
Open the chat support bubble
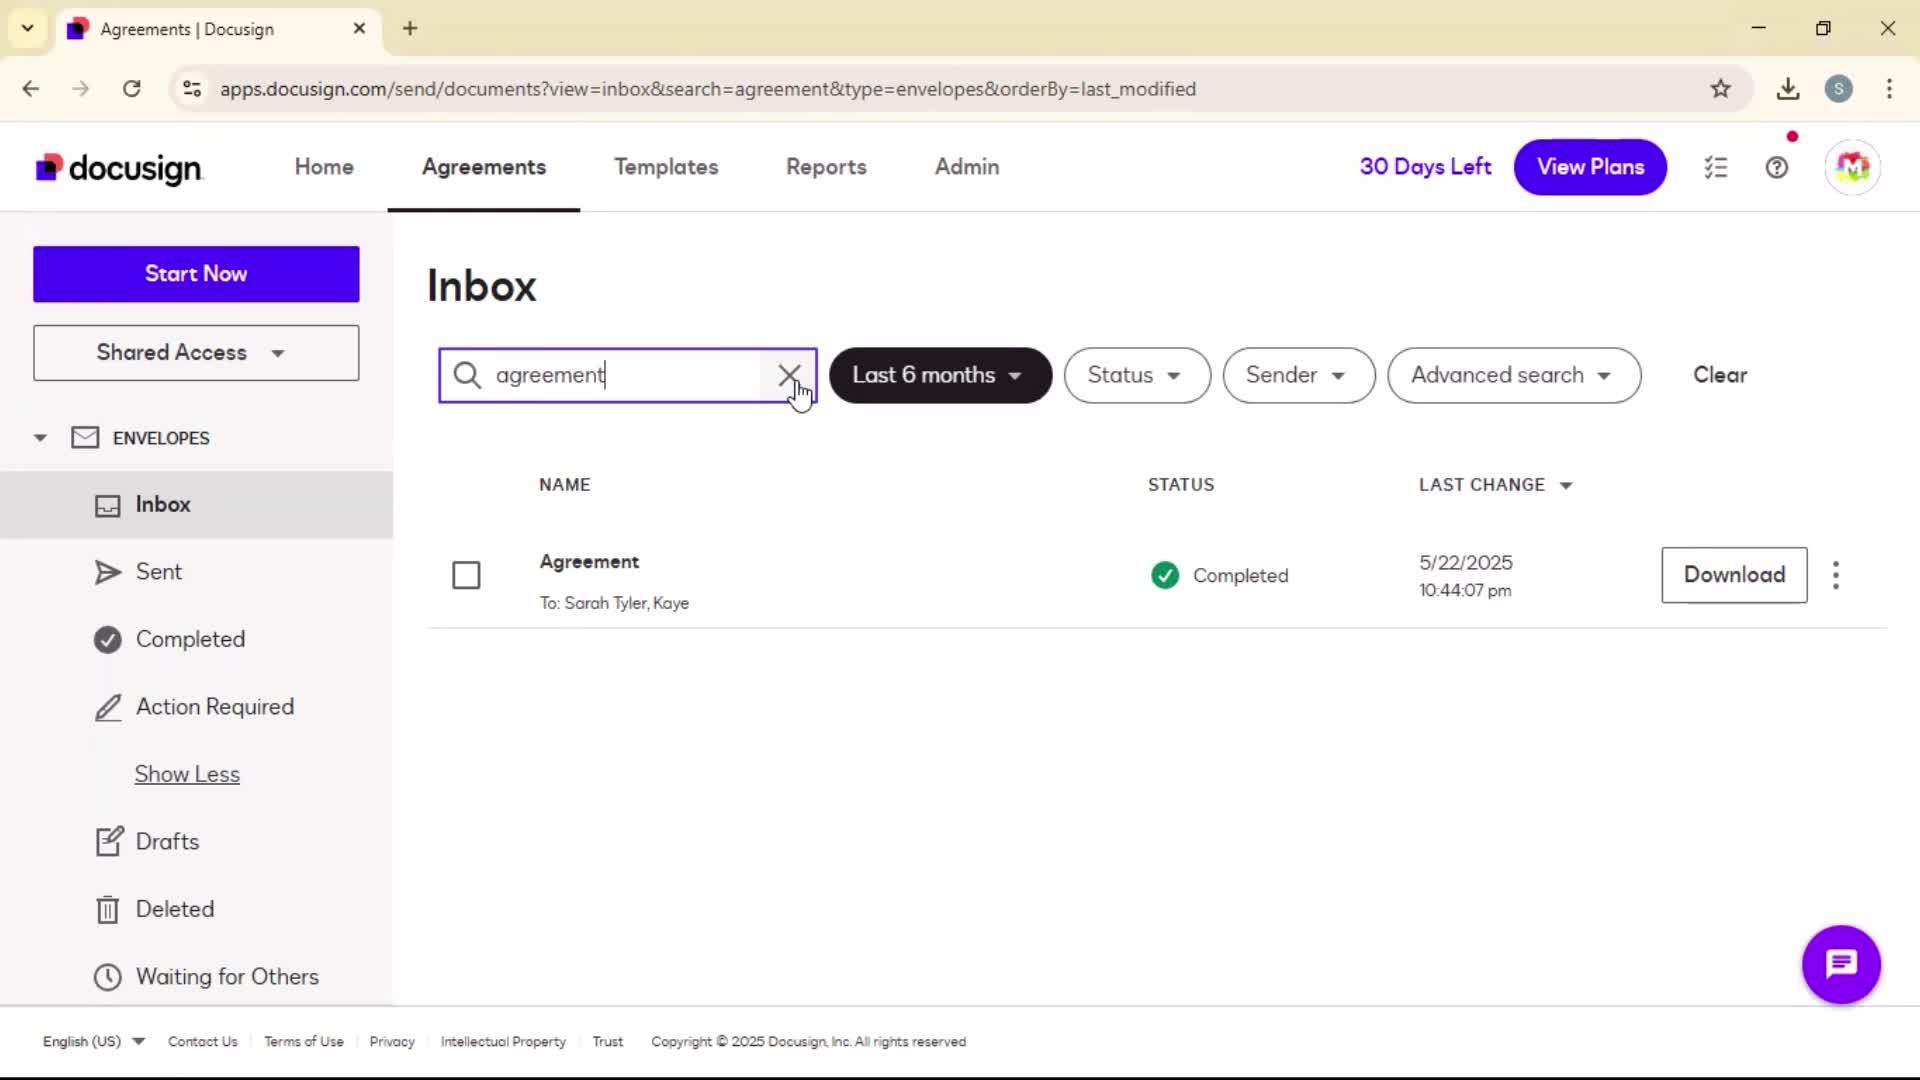point(1841,964)
